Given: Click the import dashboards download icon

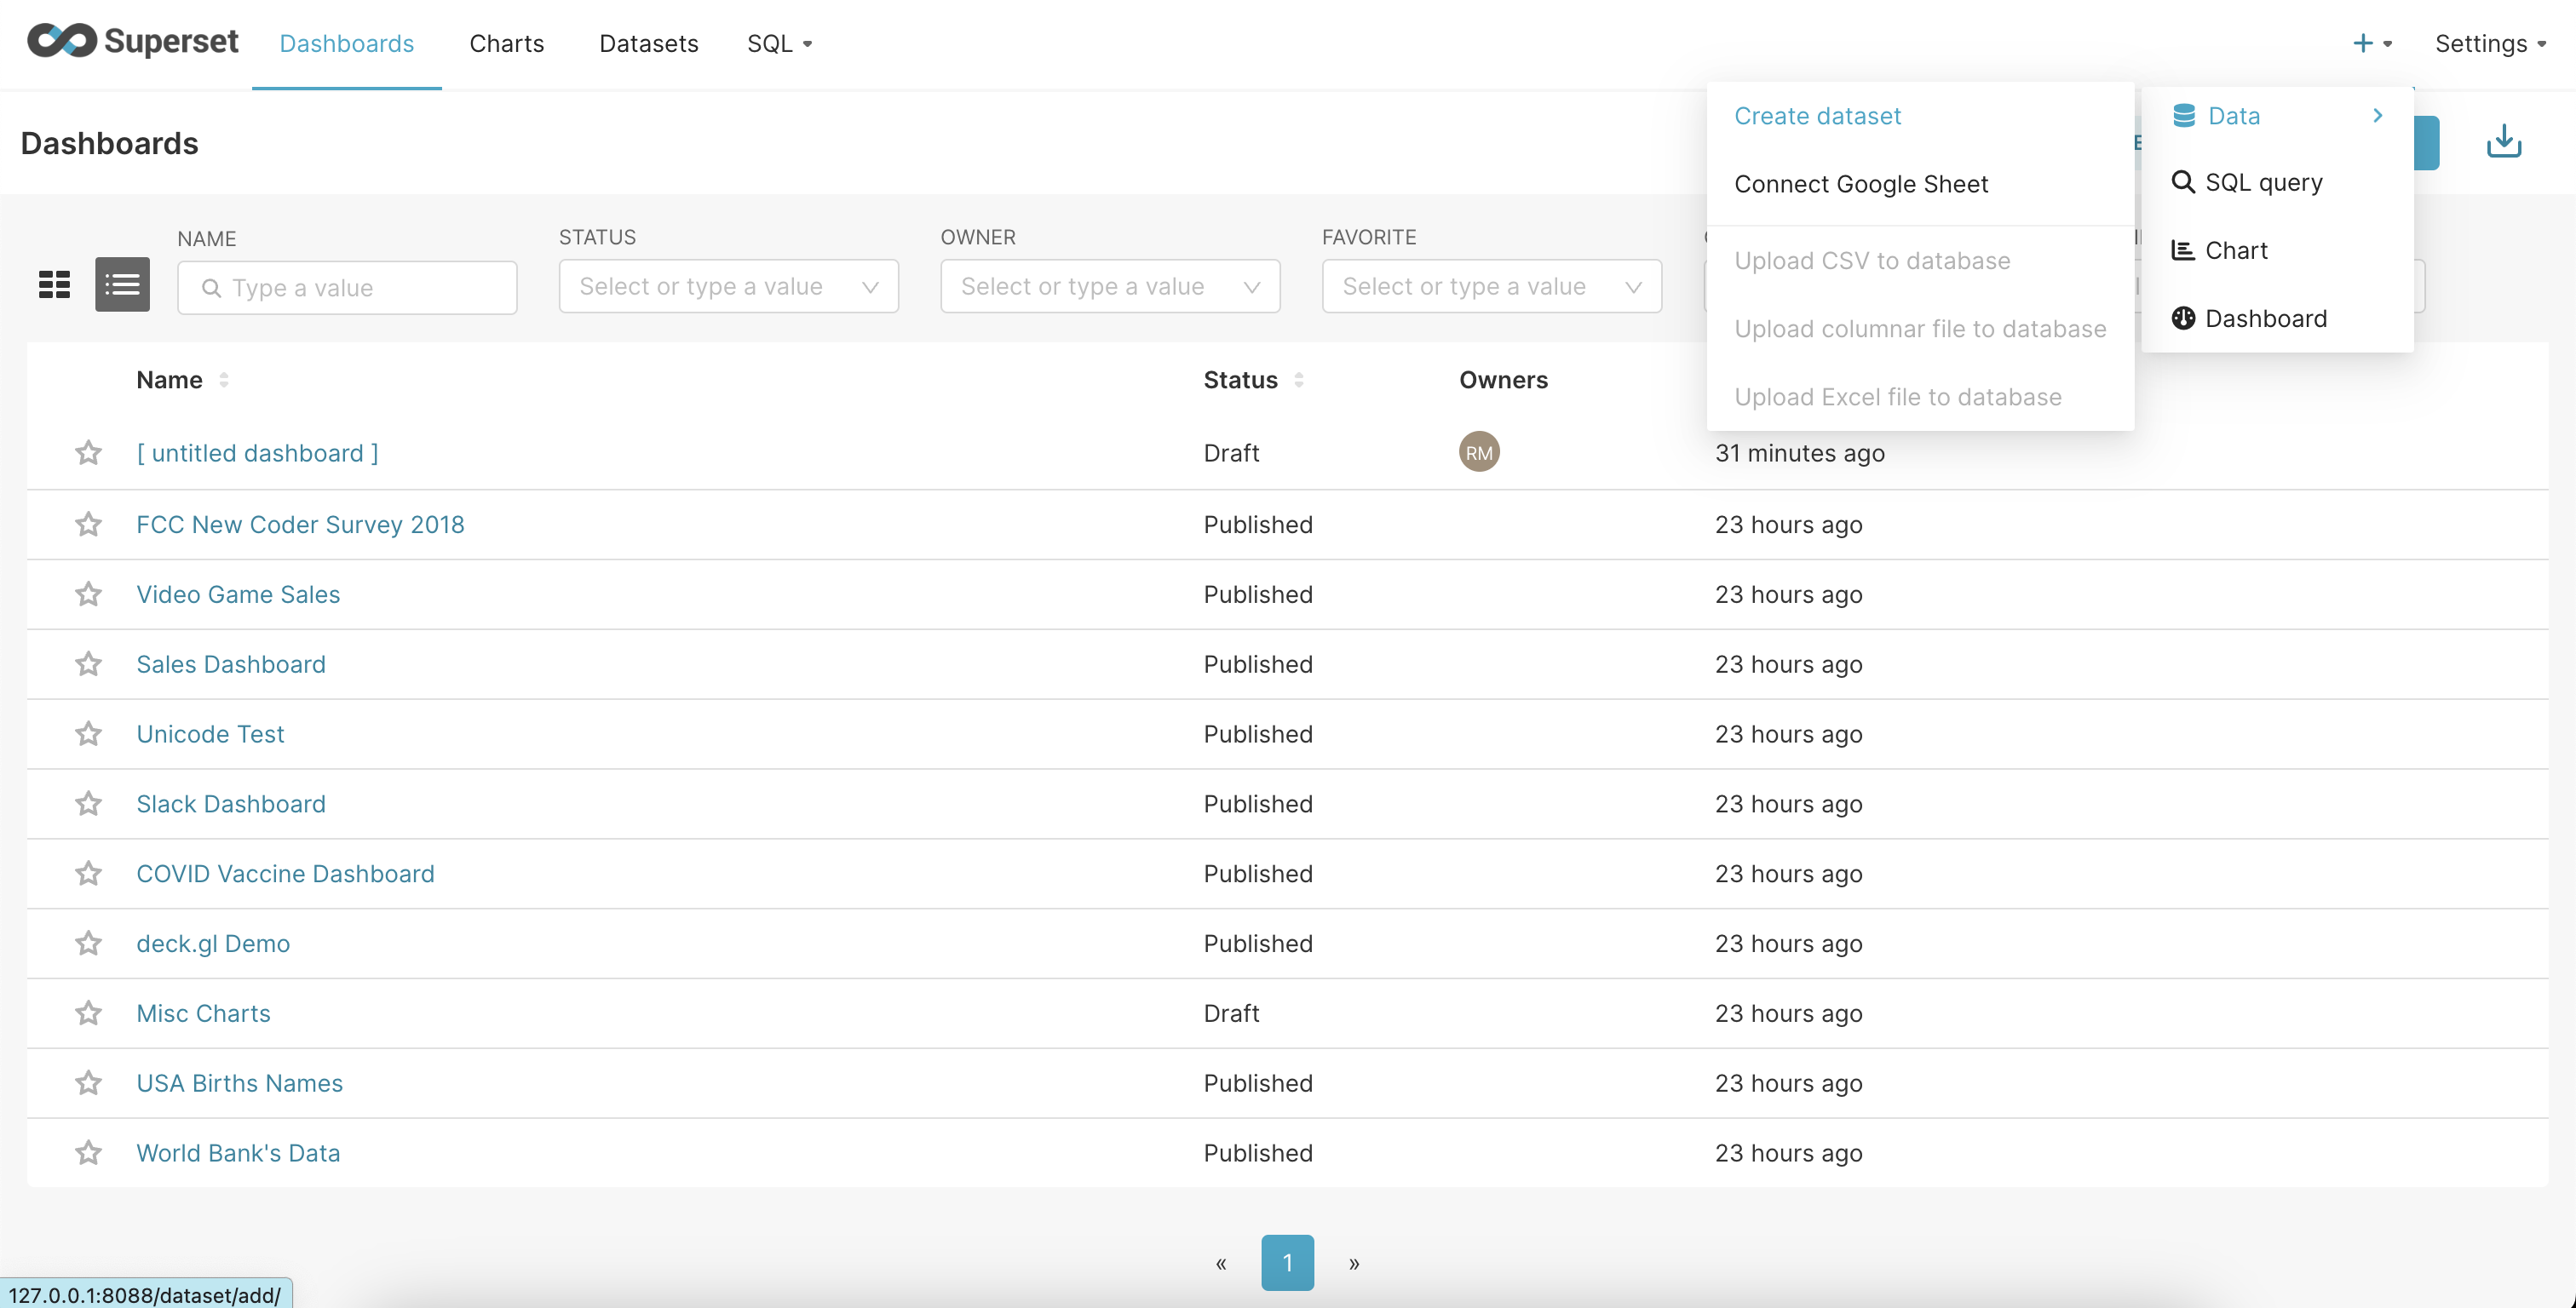Looking at the screenshot, I should [2503, 142].
